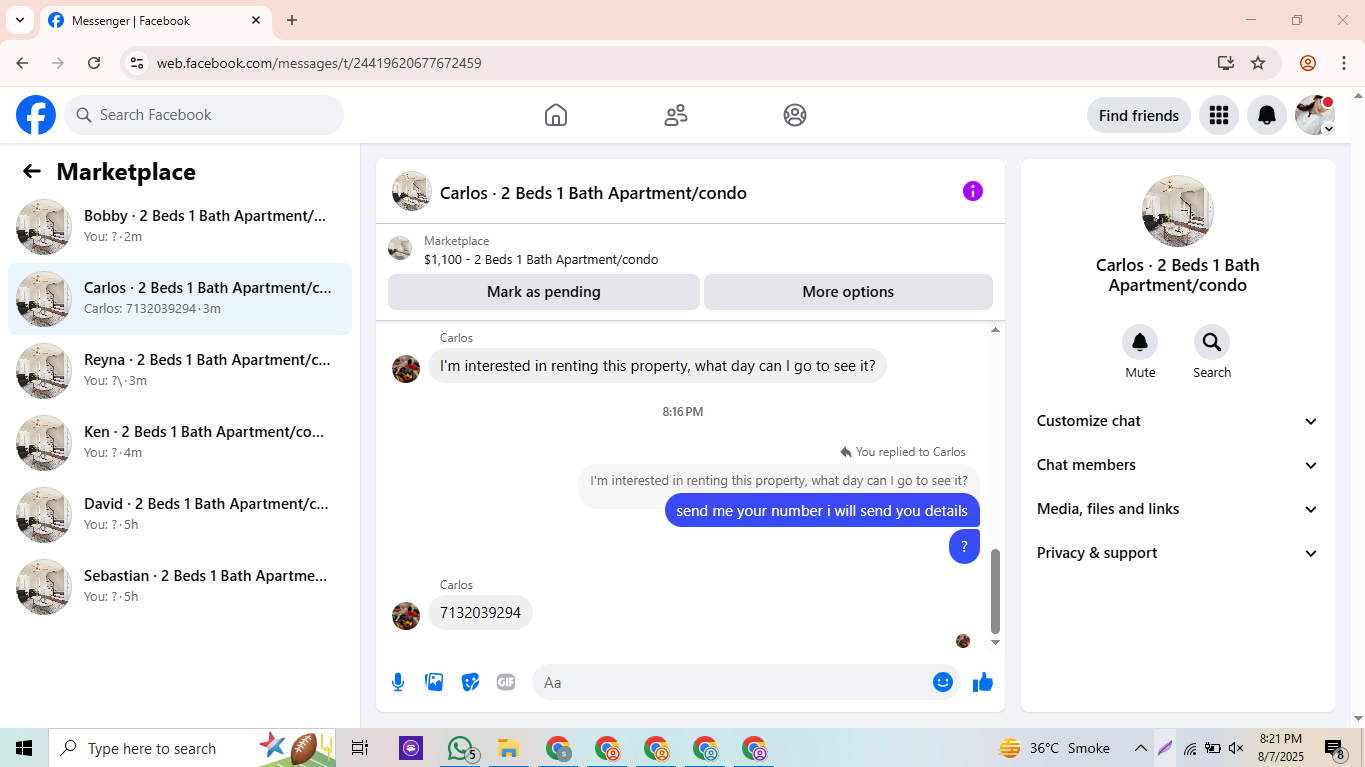1365x767 pixels.
Task: Click the Facebook logo icon
Action: pyautogui.click(x=36, y=115)
